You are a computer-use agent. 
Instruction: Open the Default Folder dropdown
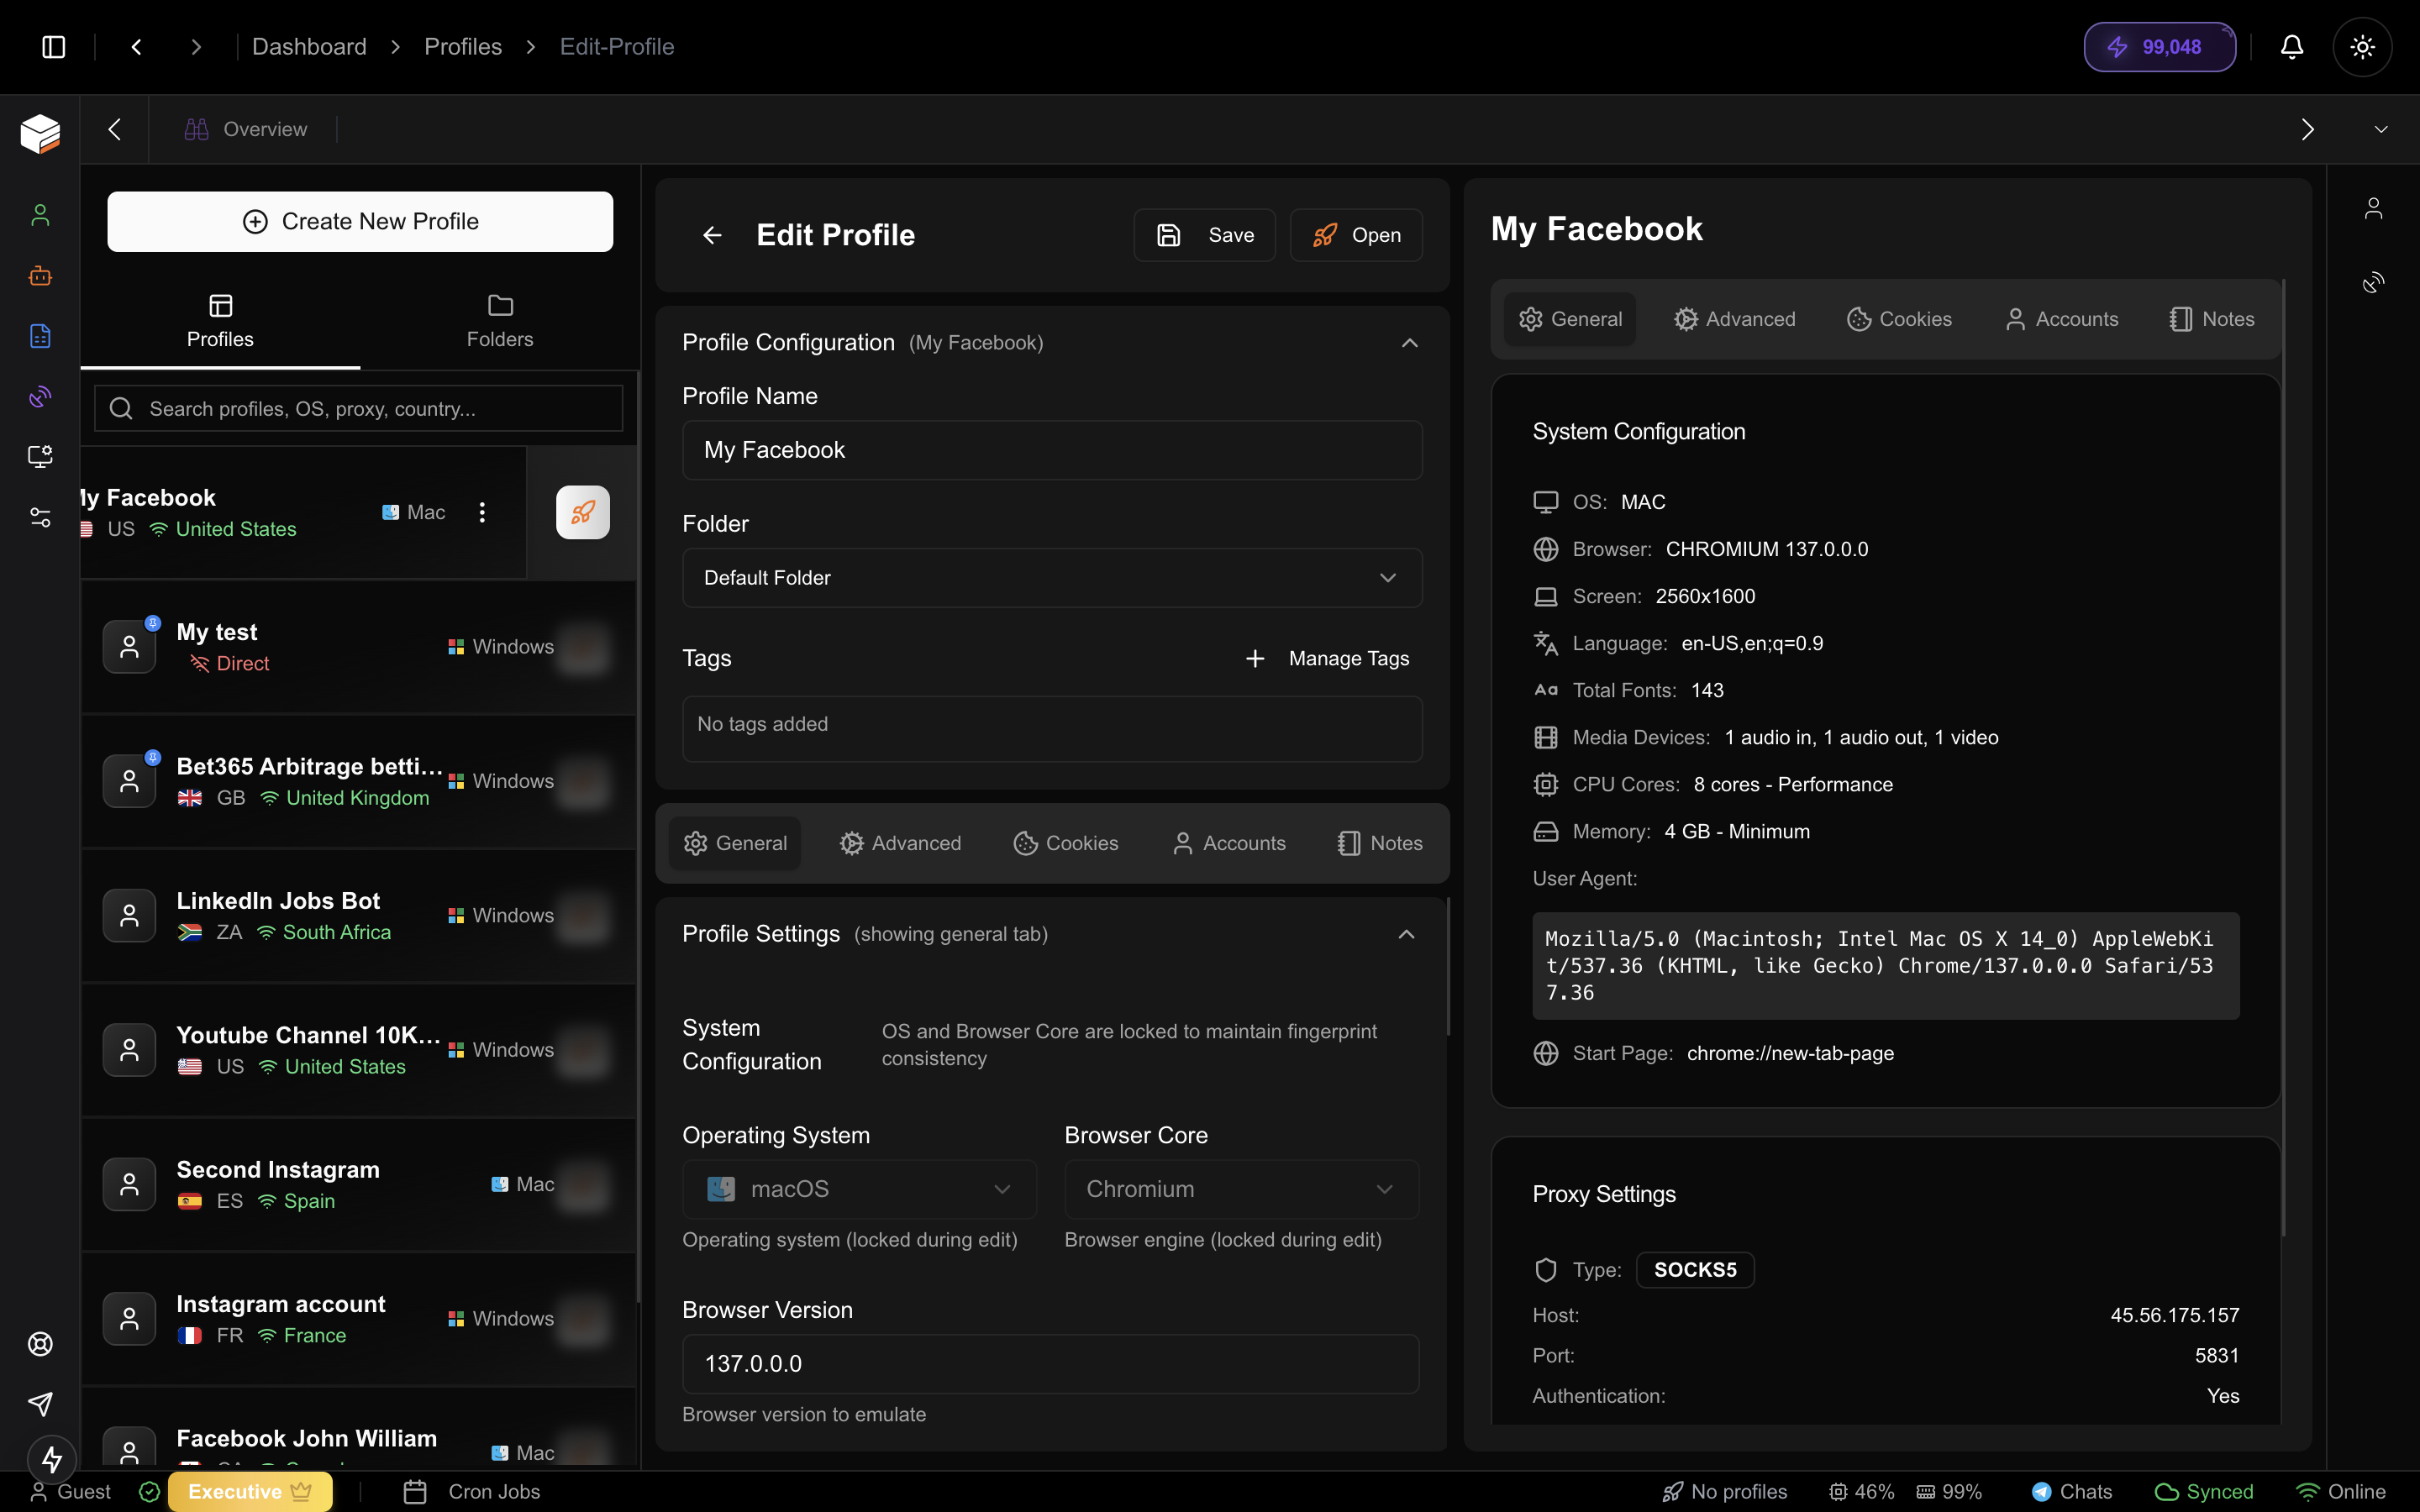[x=1051, y=578]
